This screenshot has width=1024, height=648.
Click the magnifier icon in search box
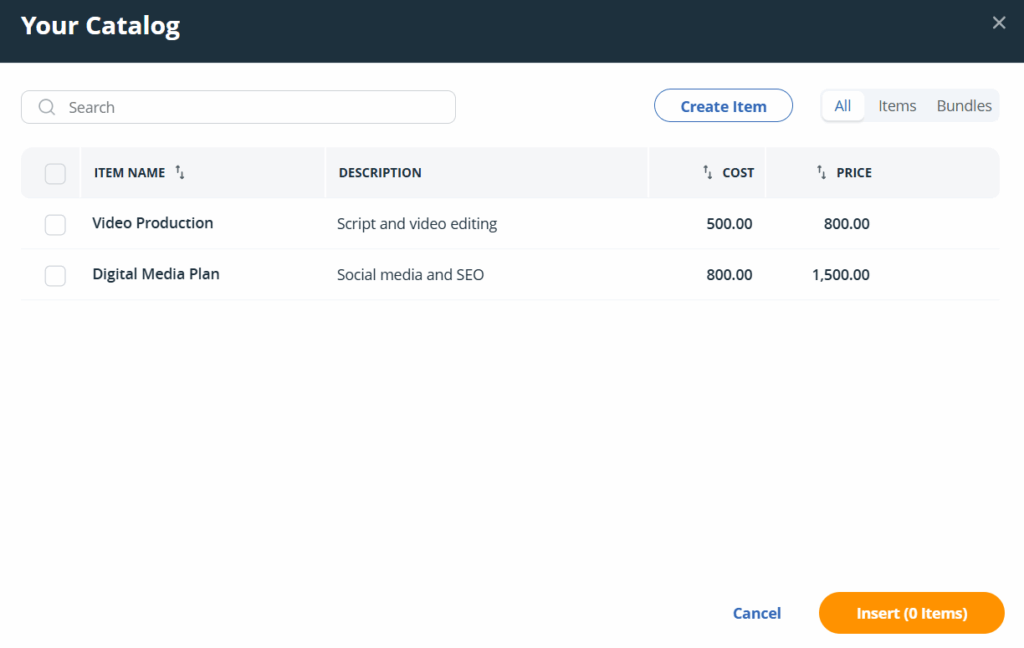[46, 107]
